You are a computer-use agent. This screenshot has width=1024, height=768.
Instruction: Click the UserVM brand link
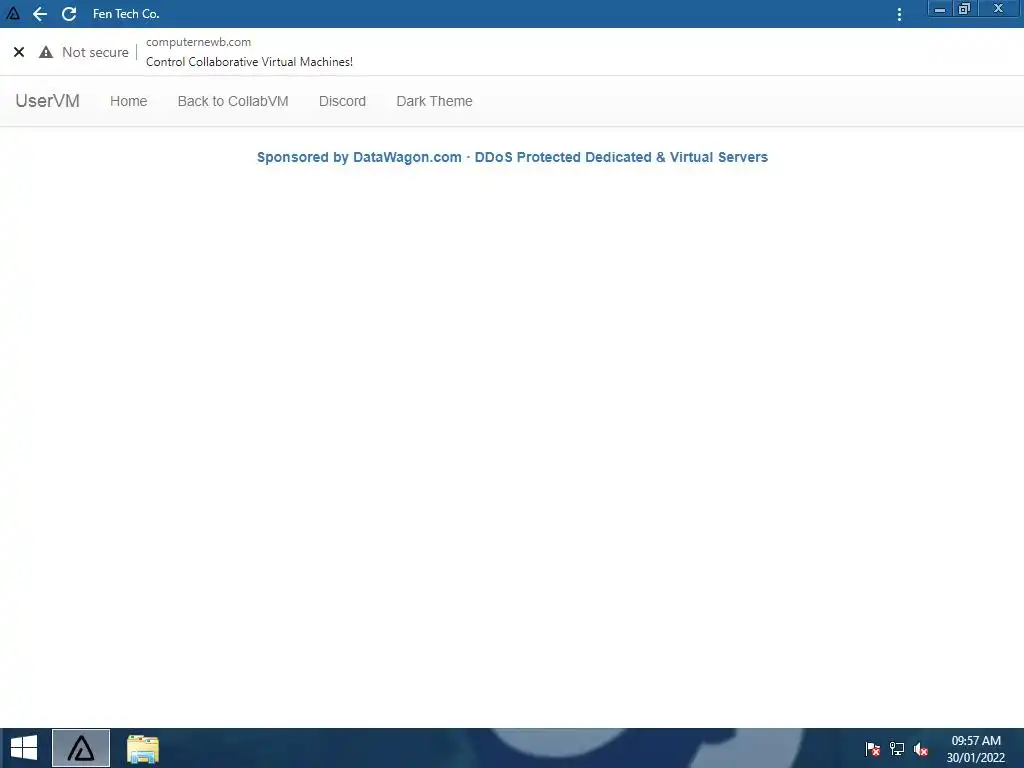pos(48,101)
